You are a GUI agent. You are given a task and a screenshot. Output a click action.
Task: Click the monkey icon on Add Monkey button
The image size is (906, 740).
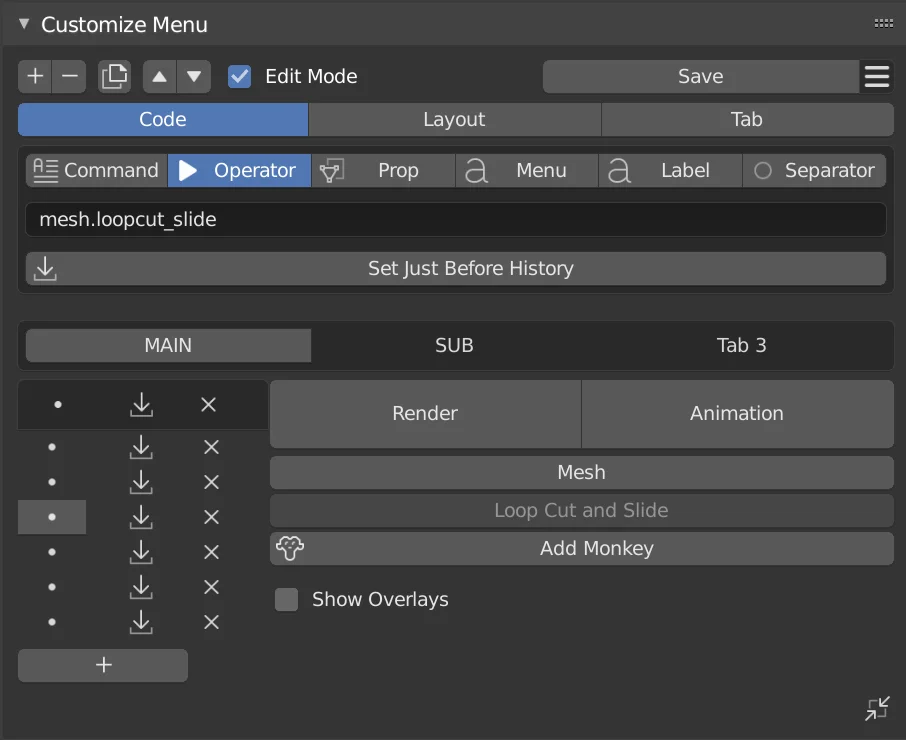pyautogui.click(x=288, y=548)
